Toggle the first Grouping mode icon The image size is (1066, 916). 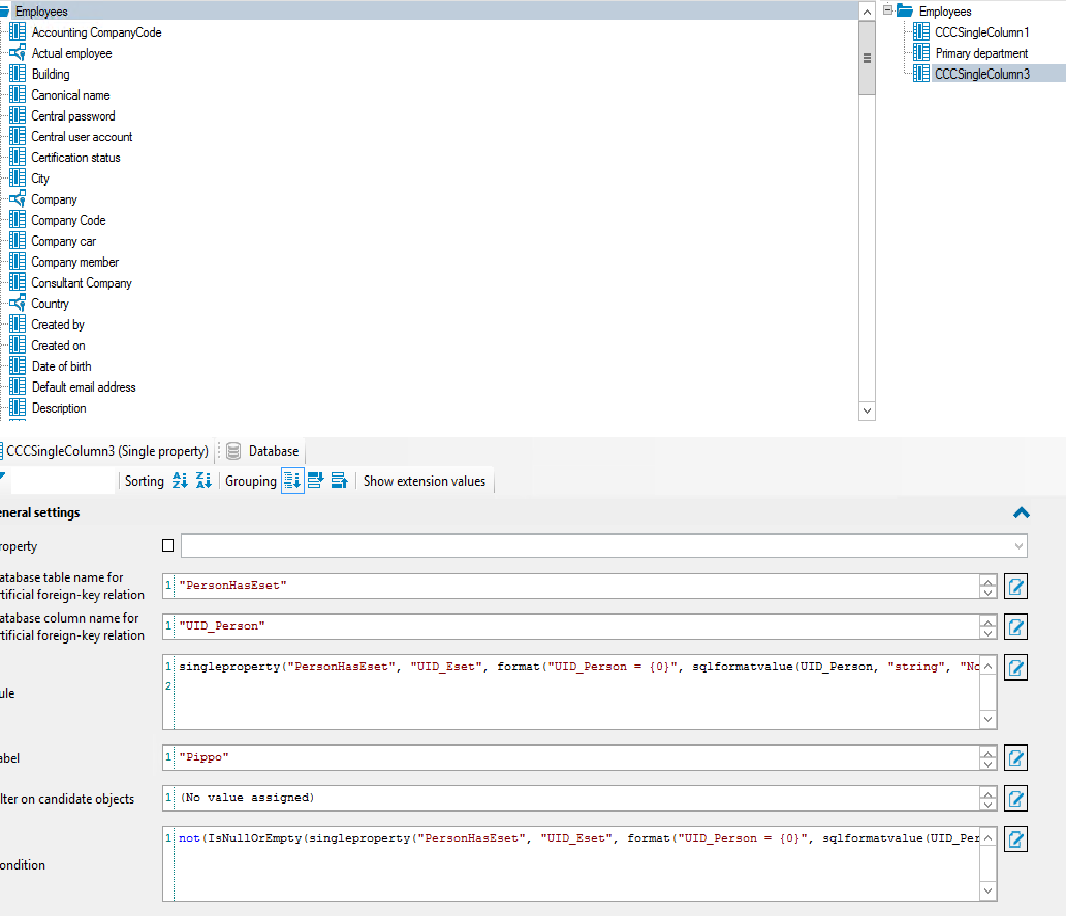tap(292, 481)
